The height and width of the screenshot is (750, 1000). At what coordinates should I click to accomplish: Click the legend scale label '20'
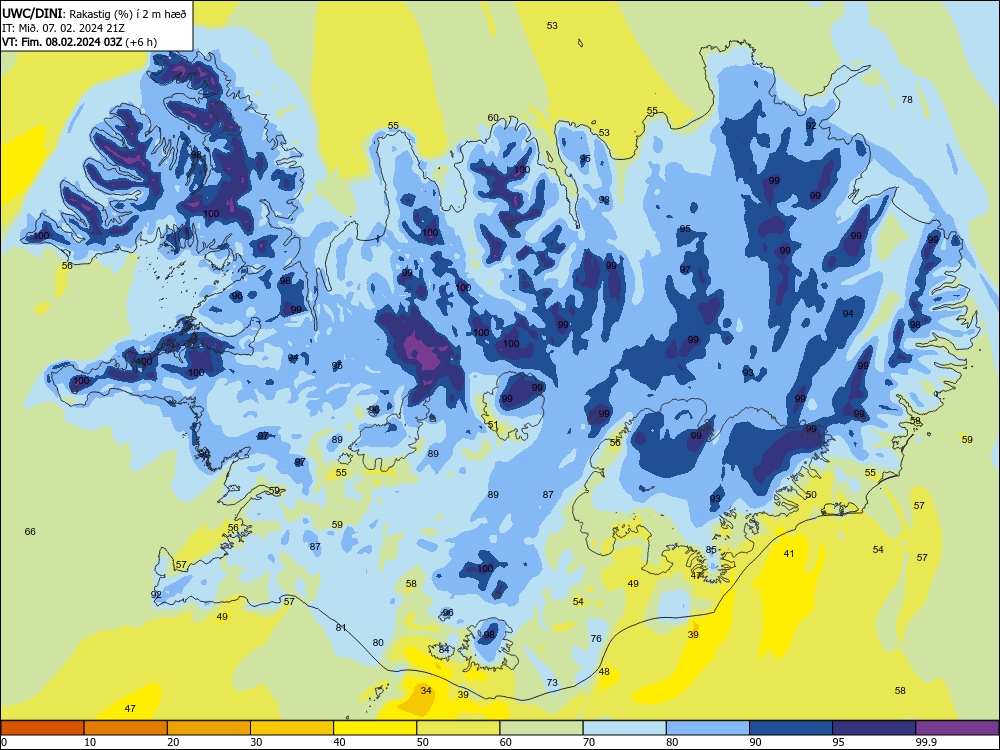(x=173, y=742)
